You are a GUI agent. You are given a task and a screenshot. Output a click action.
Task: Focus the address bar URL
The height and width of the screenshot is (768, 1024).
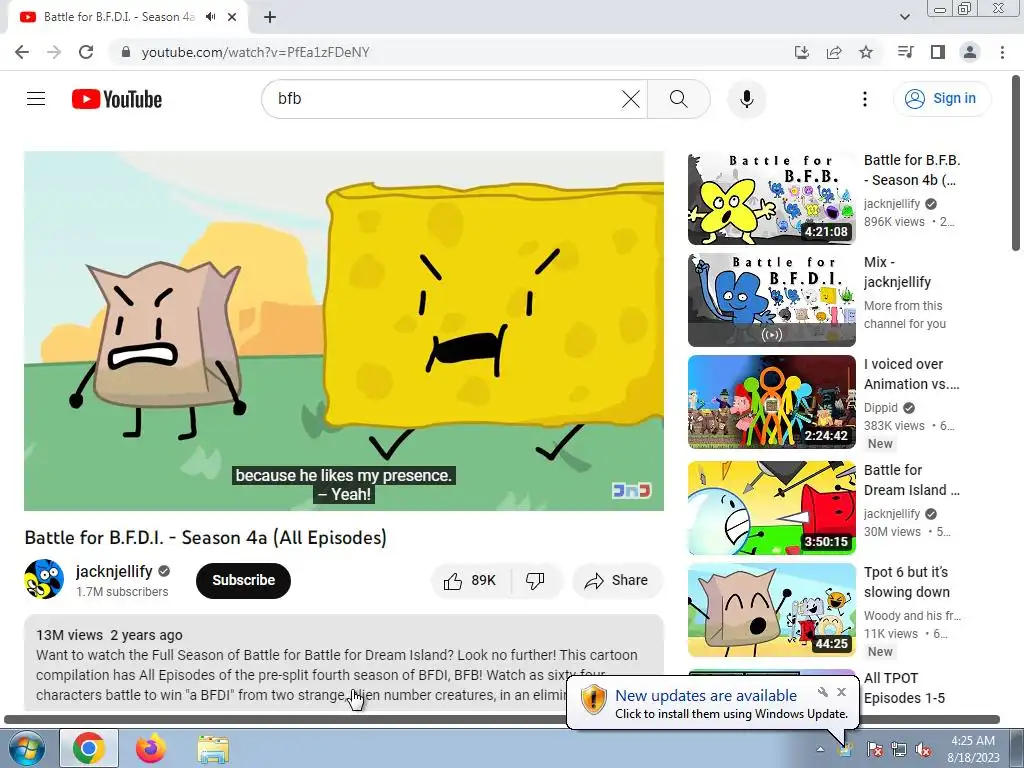pos(255,52)
